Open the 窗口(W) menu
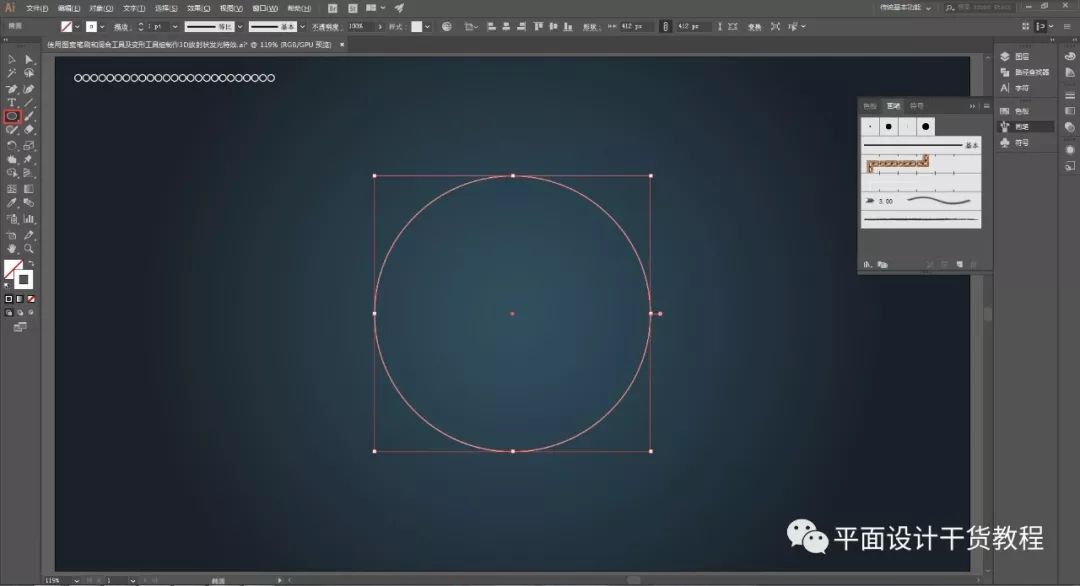Viewport: 1080px width, 586px height. coord(265,8)
